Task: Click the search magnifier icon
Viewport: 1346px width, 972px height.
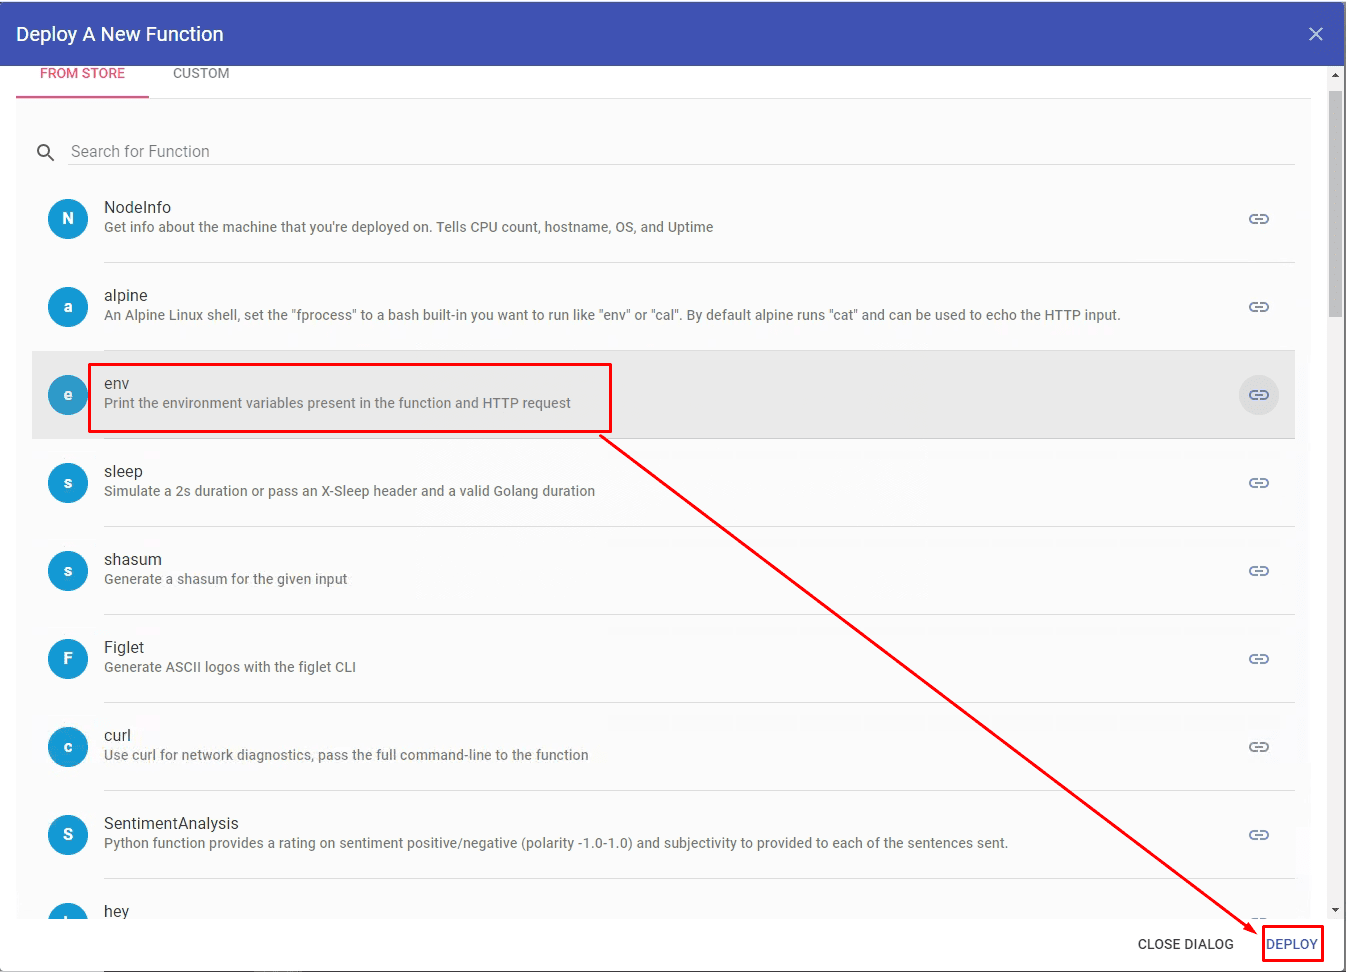Action: [45, 152]
